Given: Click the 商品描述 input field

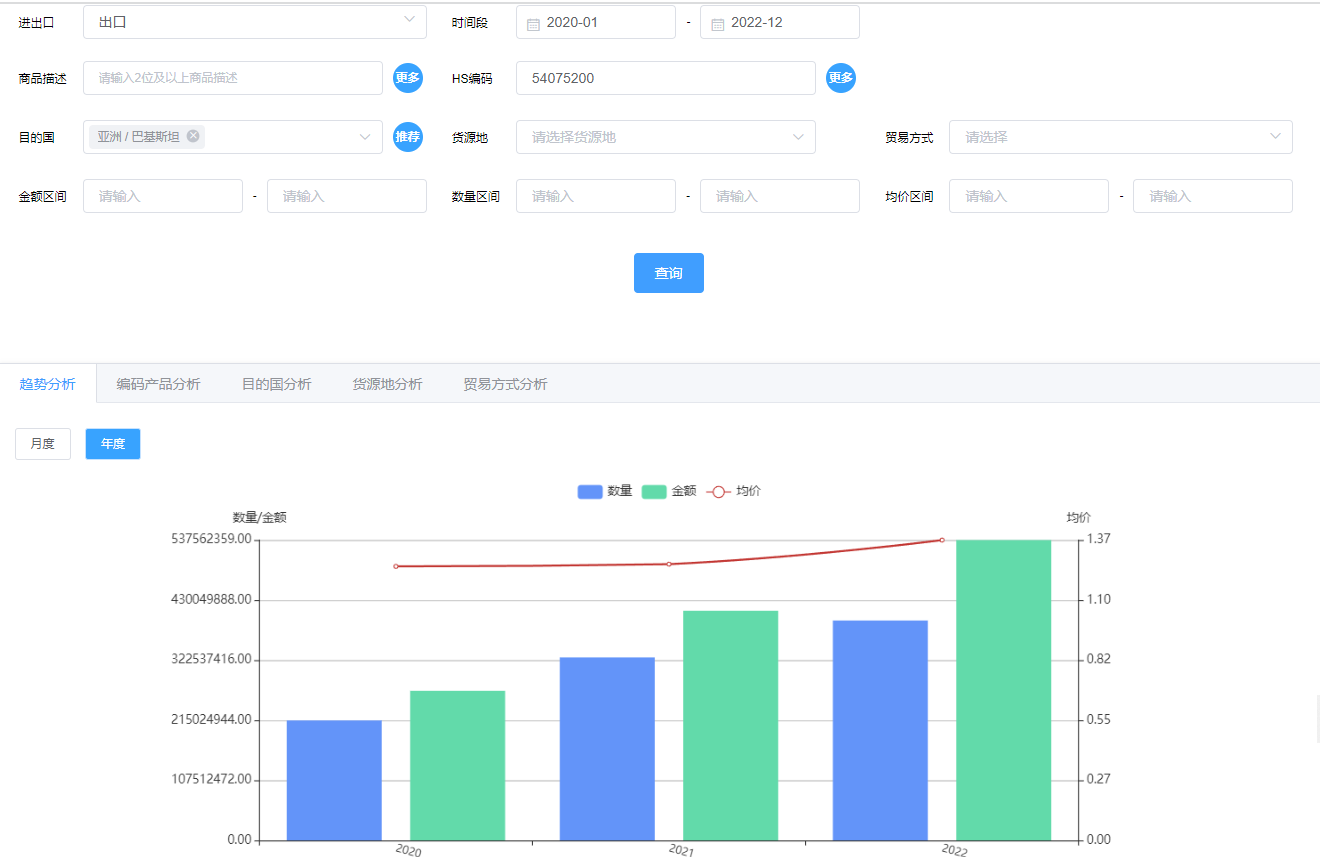Looking at the screenshot, I should click(x=233, y=78).
